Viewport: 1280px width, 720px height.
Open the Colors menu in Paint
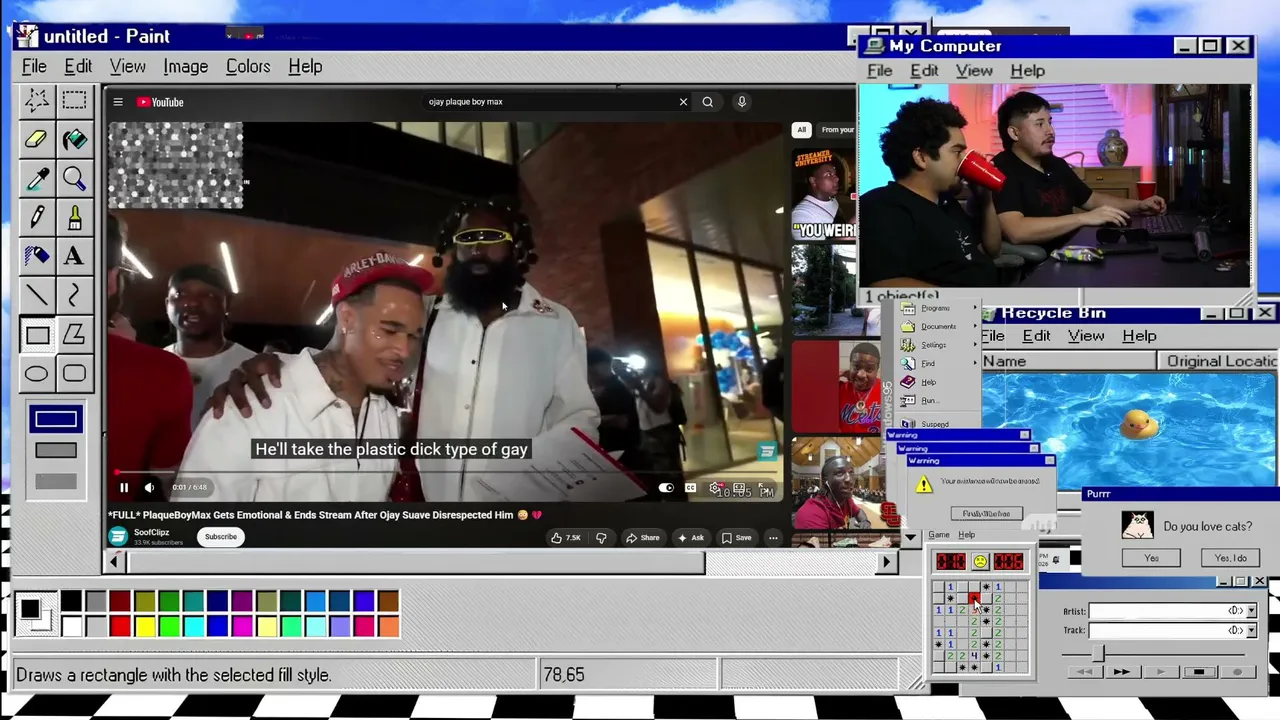248,67
